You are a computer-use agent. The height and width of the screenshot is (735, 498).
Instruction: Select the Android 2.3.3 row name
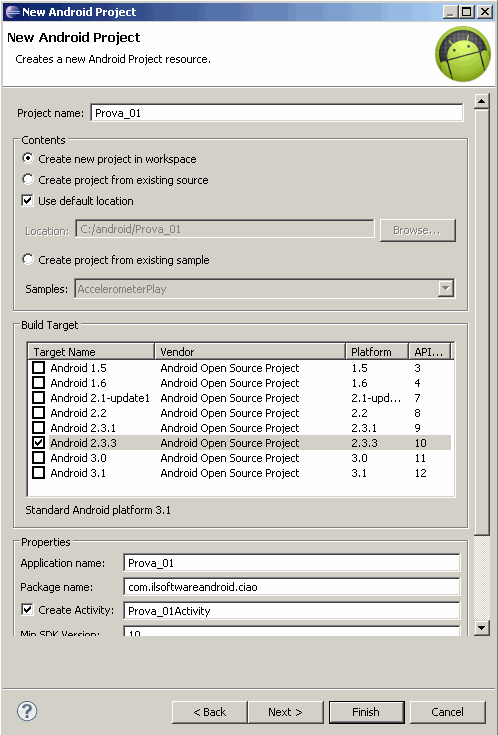(83, 442)
